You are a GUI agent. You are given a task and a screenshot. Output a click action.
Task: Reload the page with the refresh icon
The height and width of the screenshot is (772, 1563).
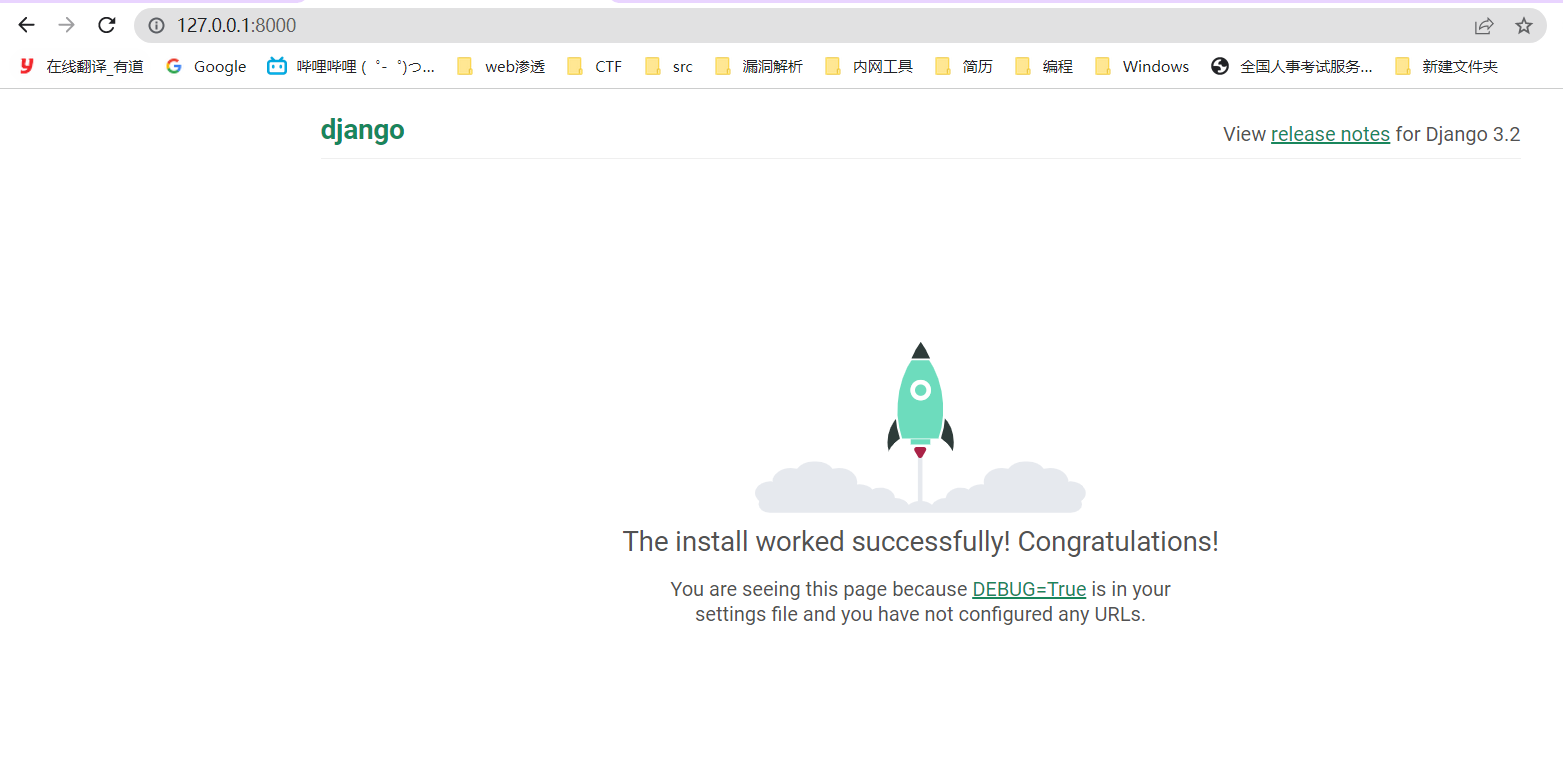[x=107, y=25]
